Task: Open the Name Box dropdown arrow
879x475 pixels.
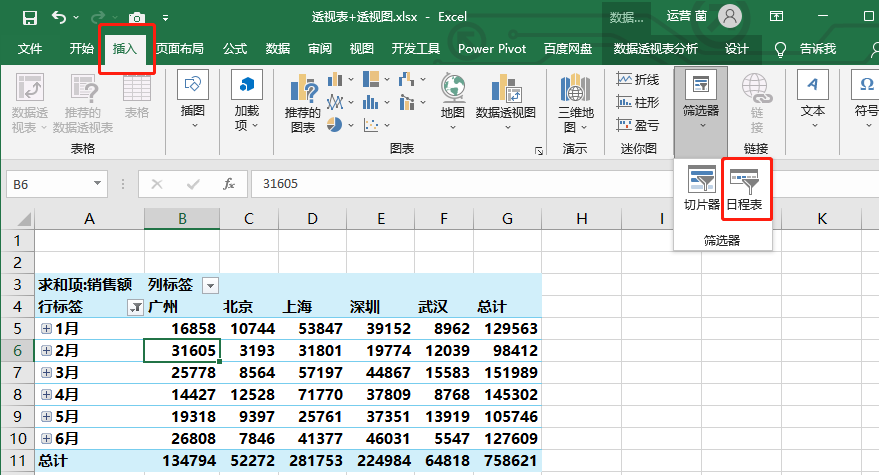Action: 98,184
